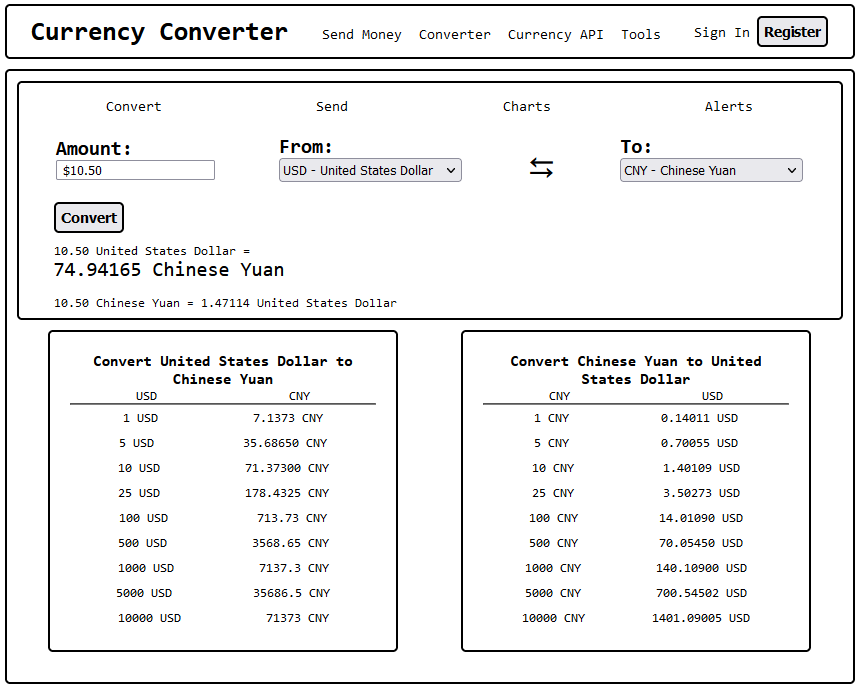Switch to the Charts tab

pyautogui.click(x=526, y=107)
